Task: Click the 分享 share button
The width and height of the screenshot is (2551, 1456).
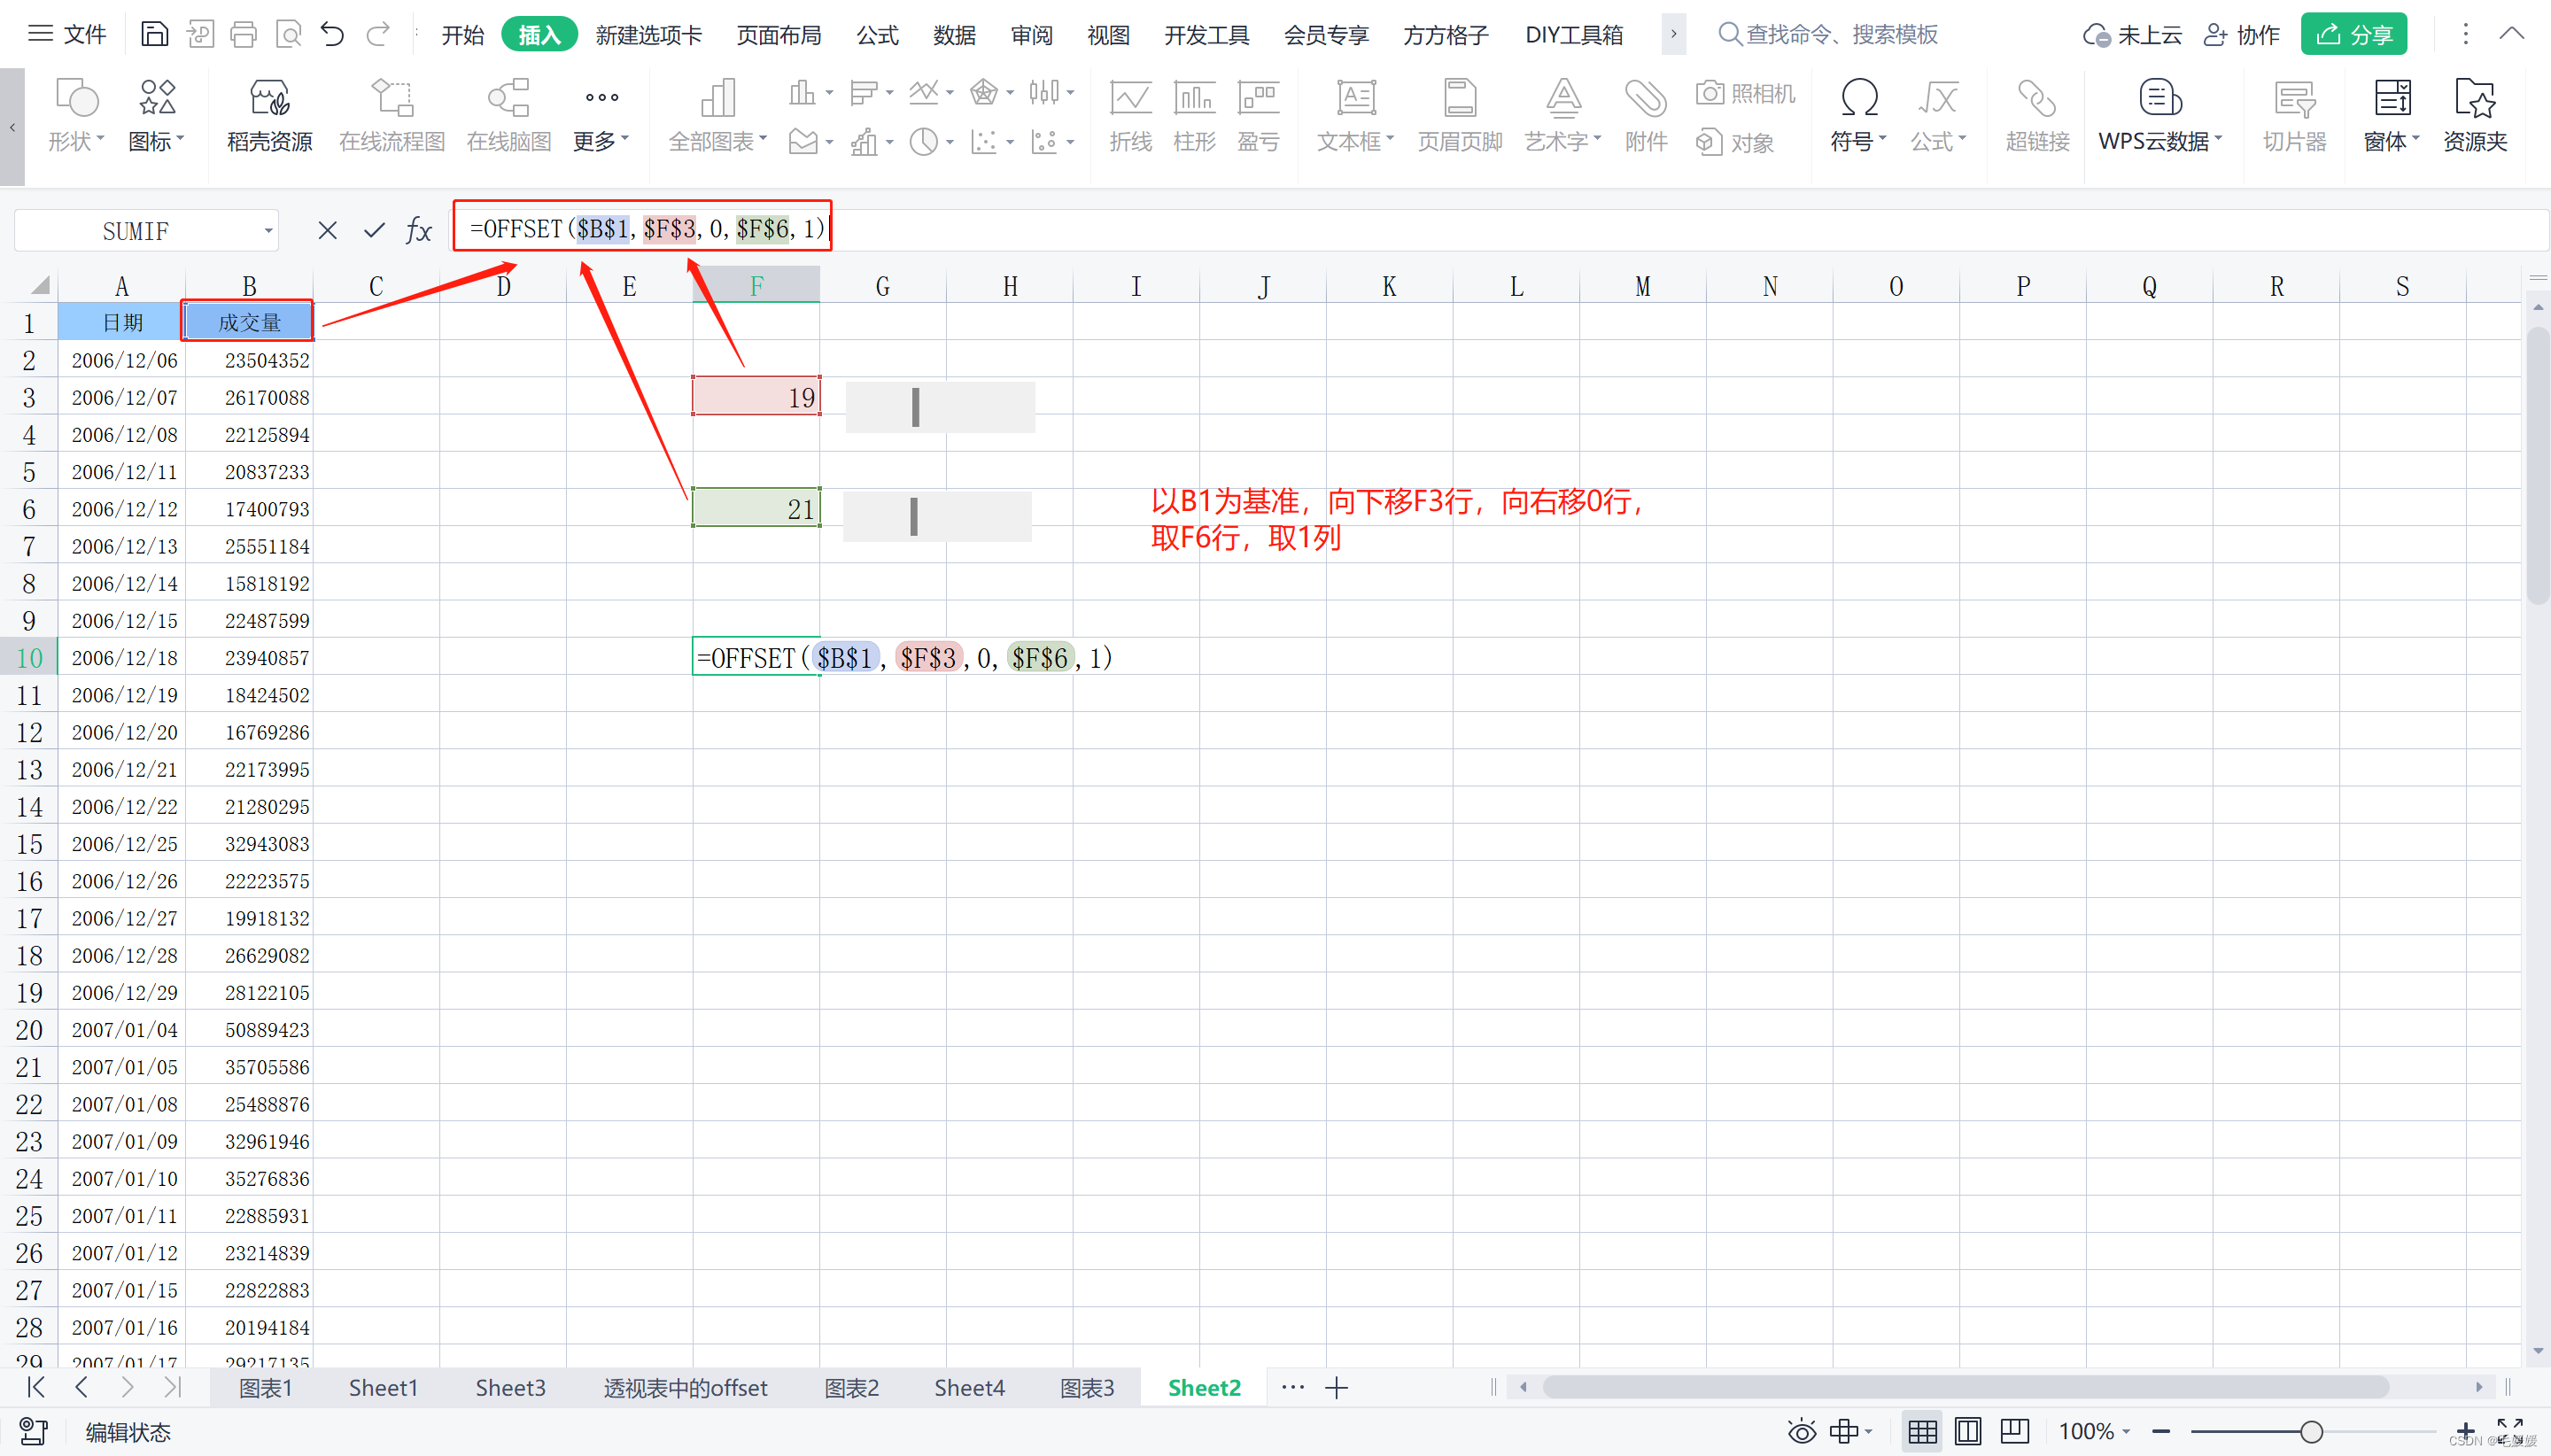Action: click(2354, 34)
